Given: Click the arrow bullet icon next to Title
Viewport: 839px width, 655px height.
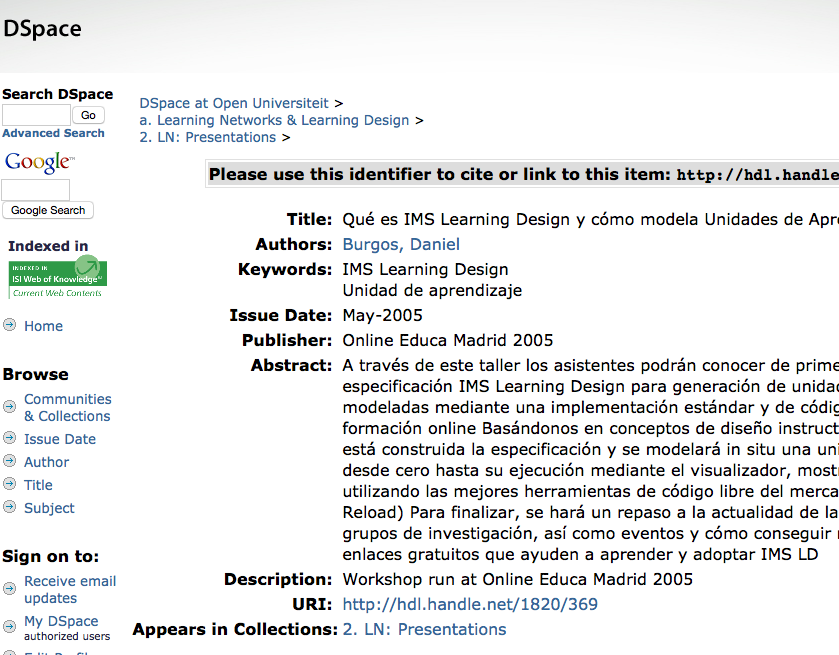Looking at the screenshot, I should click(9, 484).
